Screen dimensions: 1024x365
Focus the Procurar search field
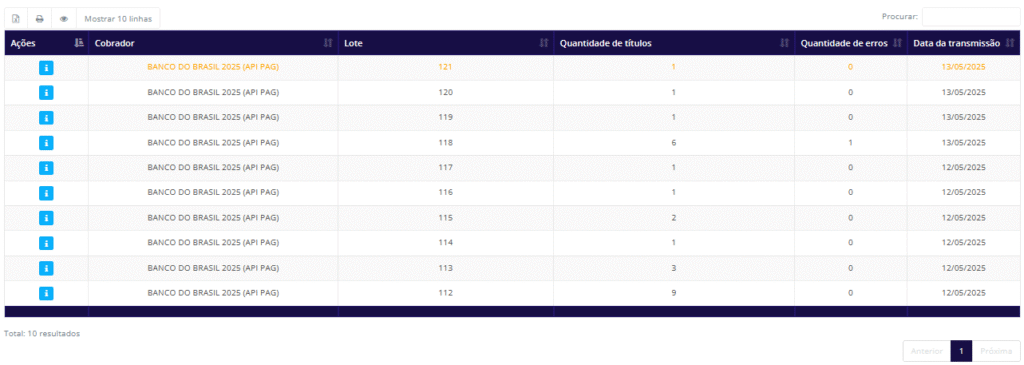tap(970, 17)
